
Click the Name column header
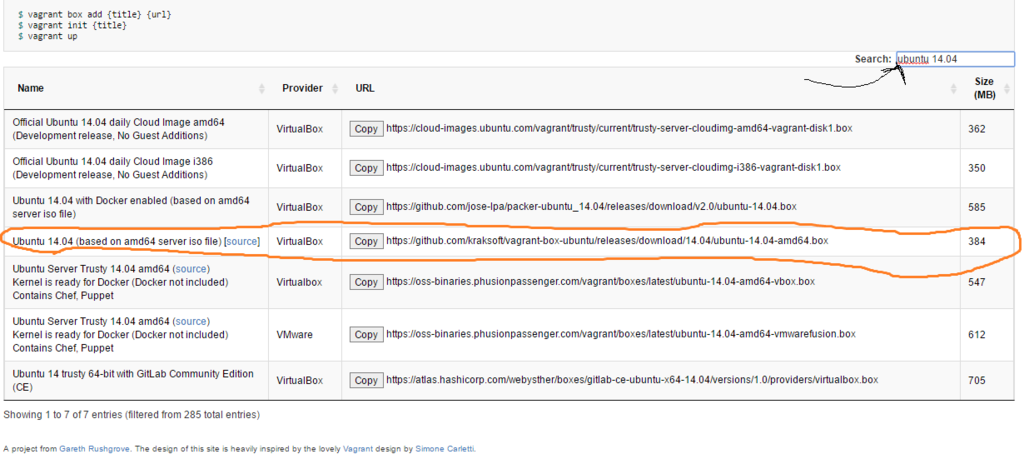(136, 88)
